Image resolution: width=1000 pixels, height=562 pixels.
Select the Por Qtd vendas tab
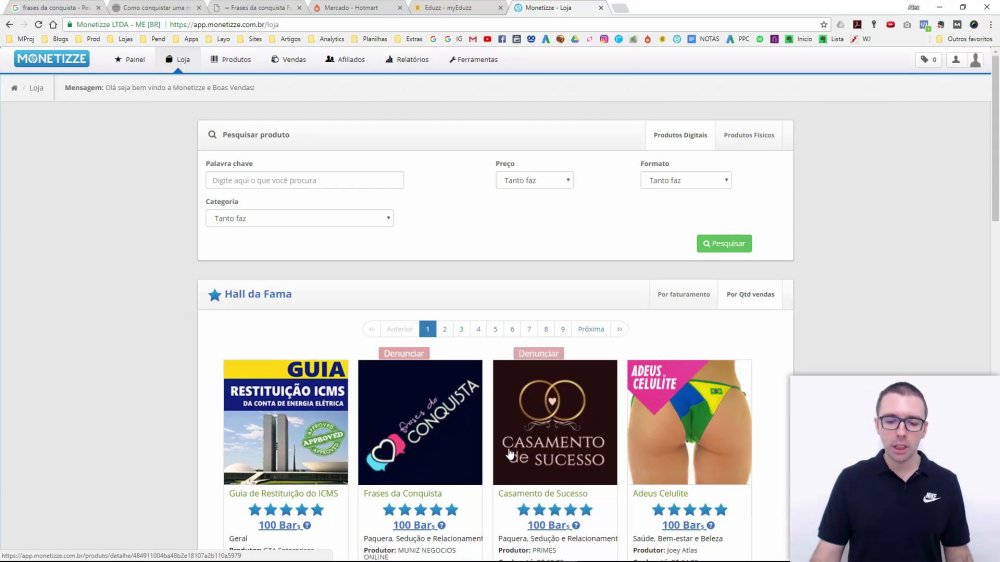point(750,295)
